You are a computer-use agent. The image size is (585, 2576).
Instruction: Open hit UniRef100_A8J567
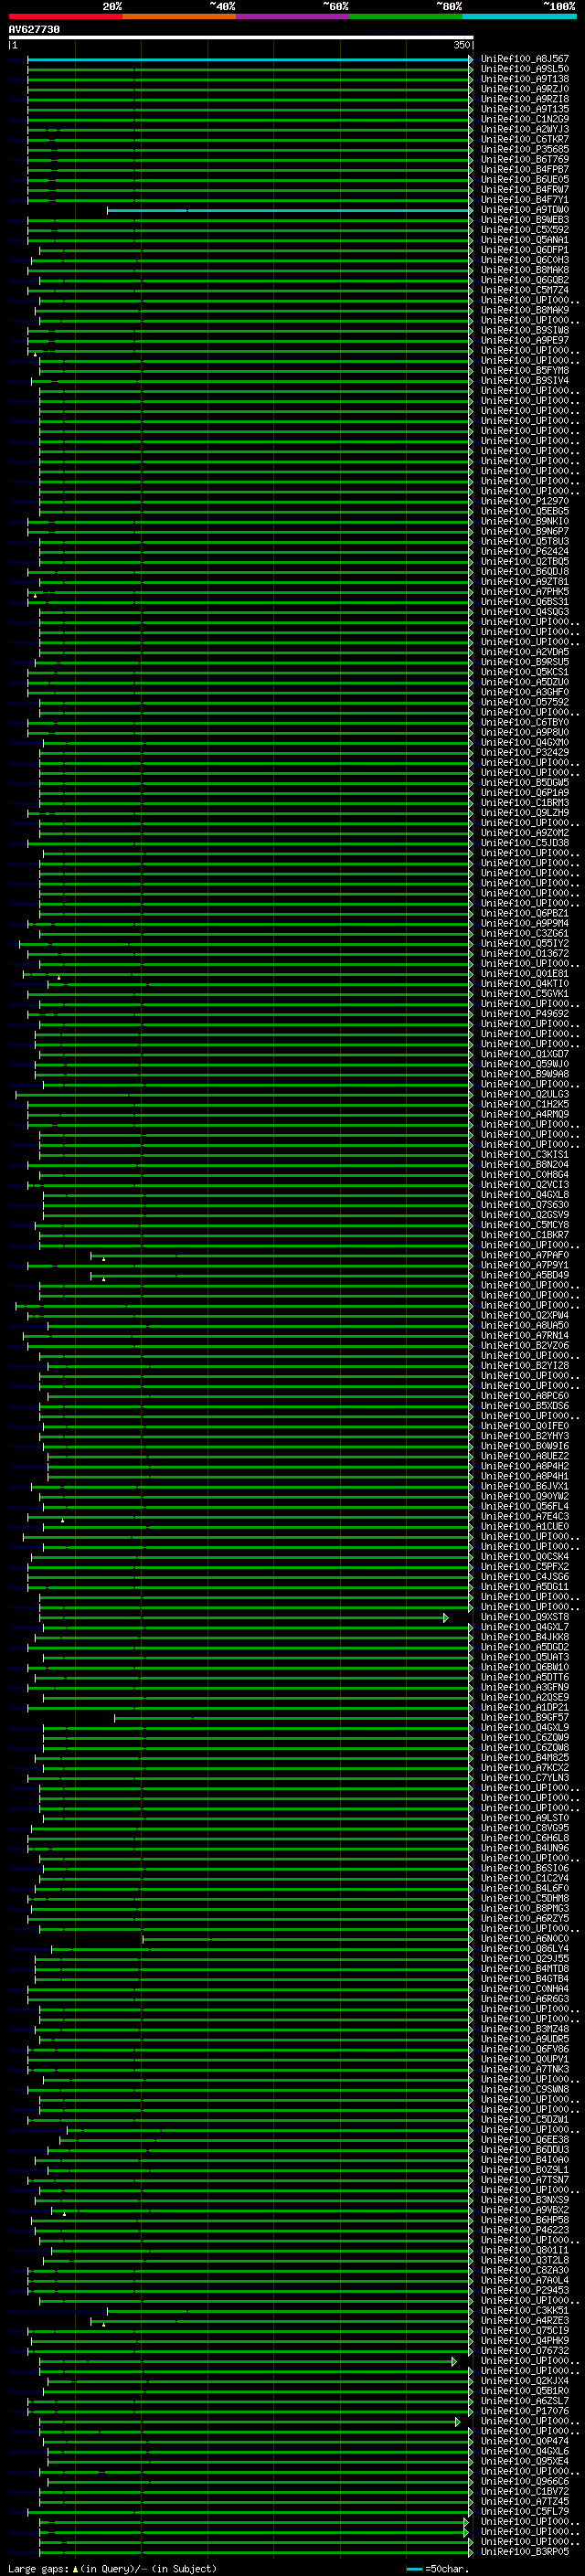click(525, 59)
